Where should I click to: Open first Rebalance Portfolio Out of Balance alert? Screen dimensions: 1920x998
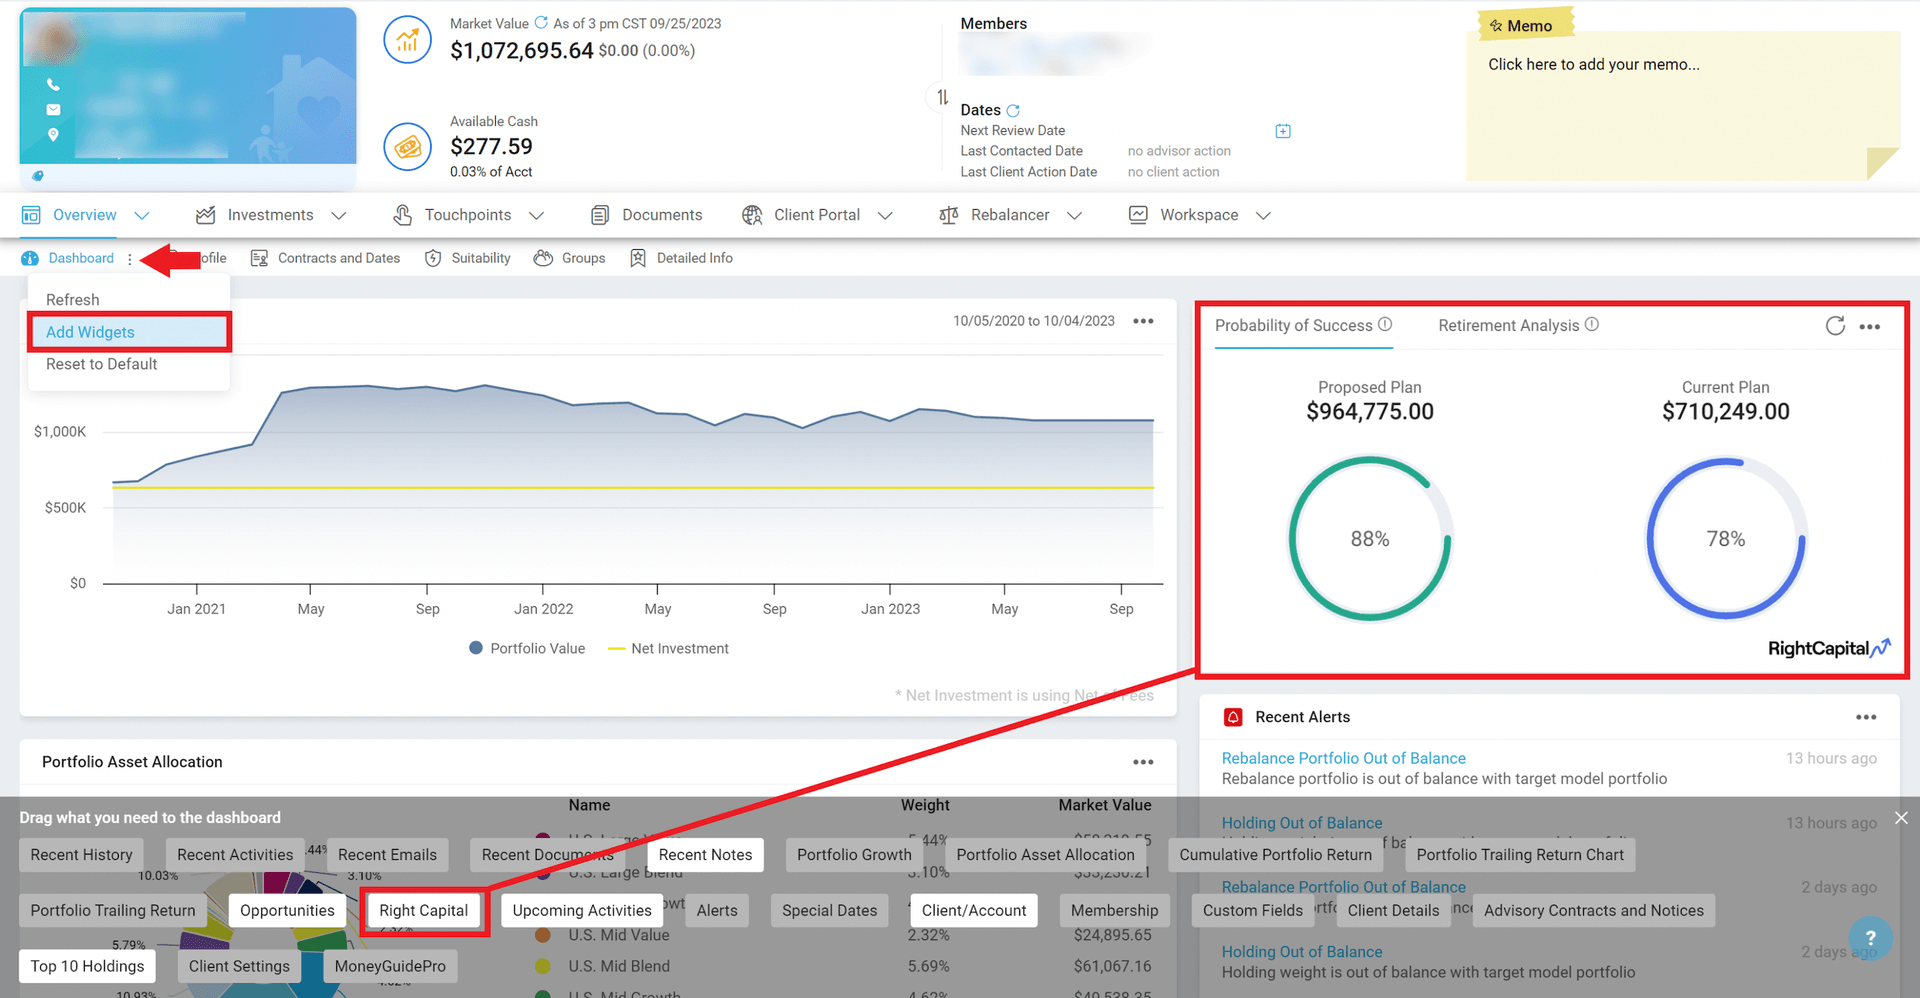pos(1343,758)
